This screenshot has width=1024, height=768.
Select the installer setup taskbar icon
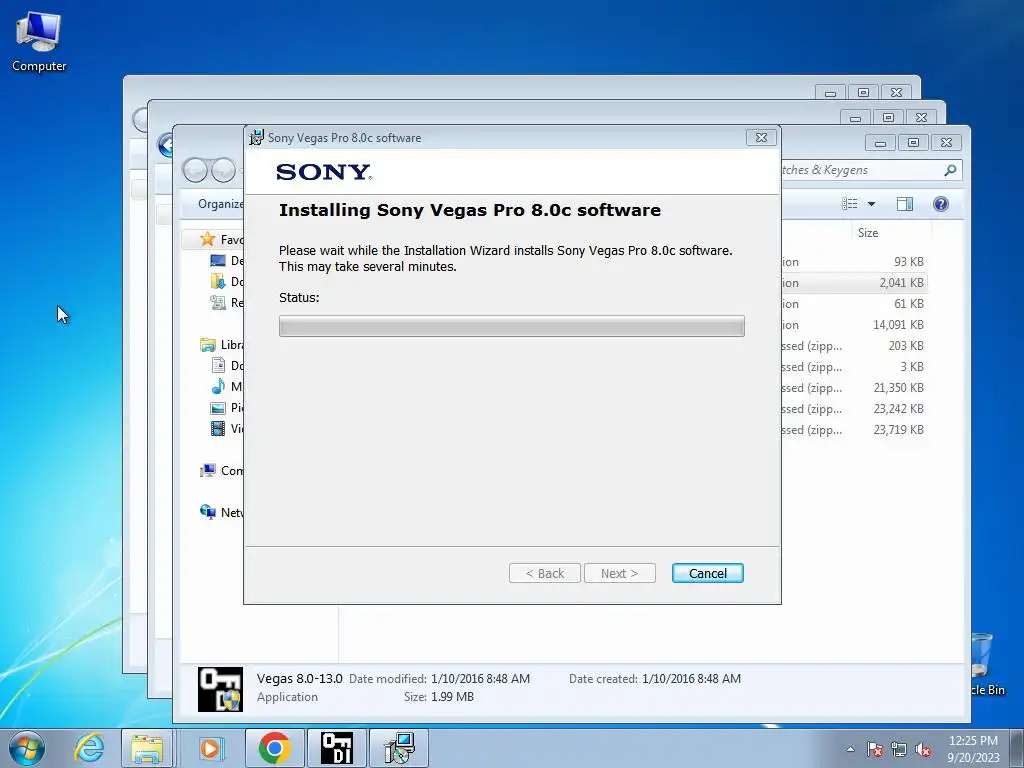pyautogui.click(x=399, y=748)
